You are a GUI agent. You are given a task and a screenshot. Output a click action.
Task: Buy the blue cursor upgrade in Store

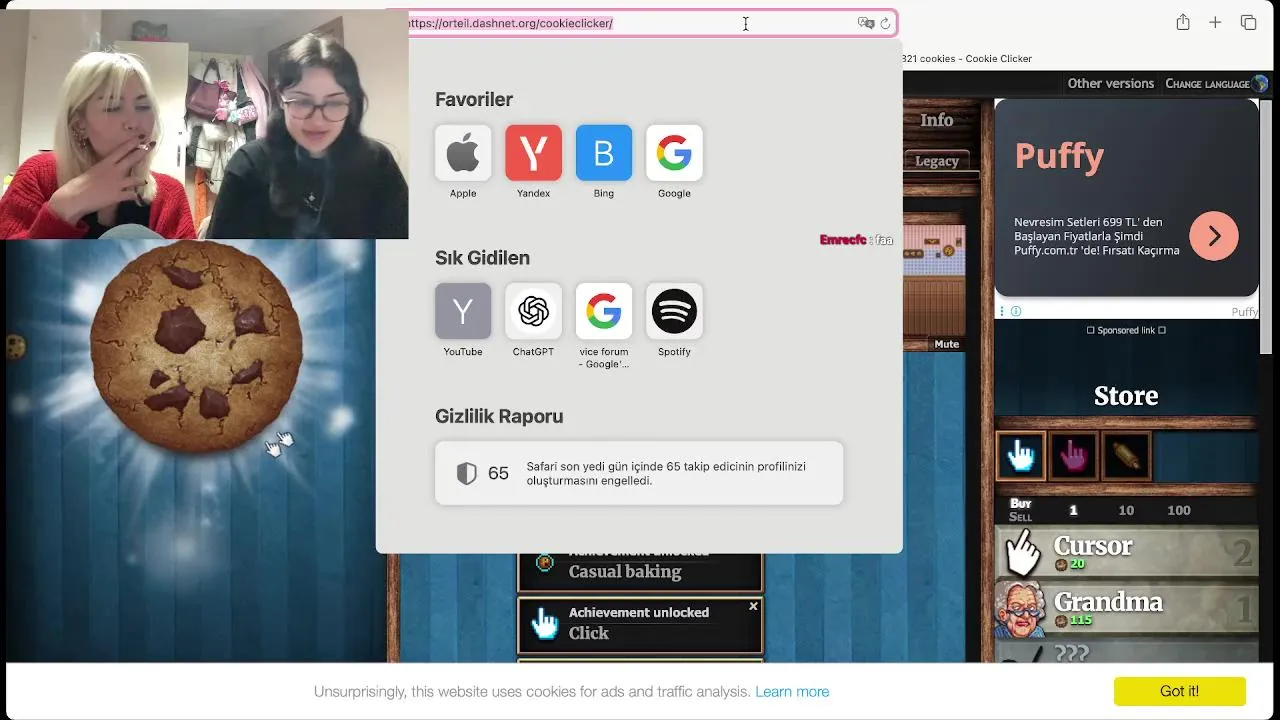(x=1020, y=456)
